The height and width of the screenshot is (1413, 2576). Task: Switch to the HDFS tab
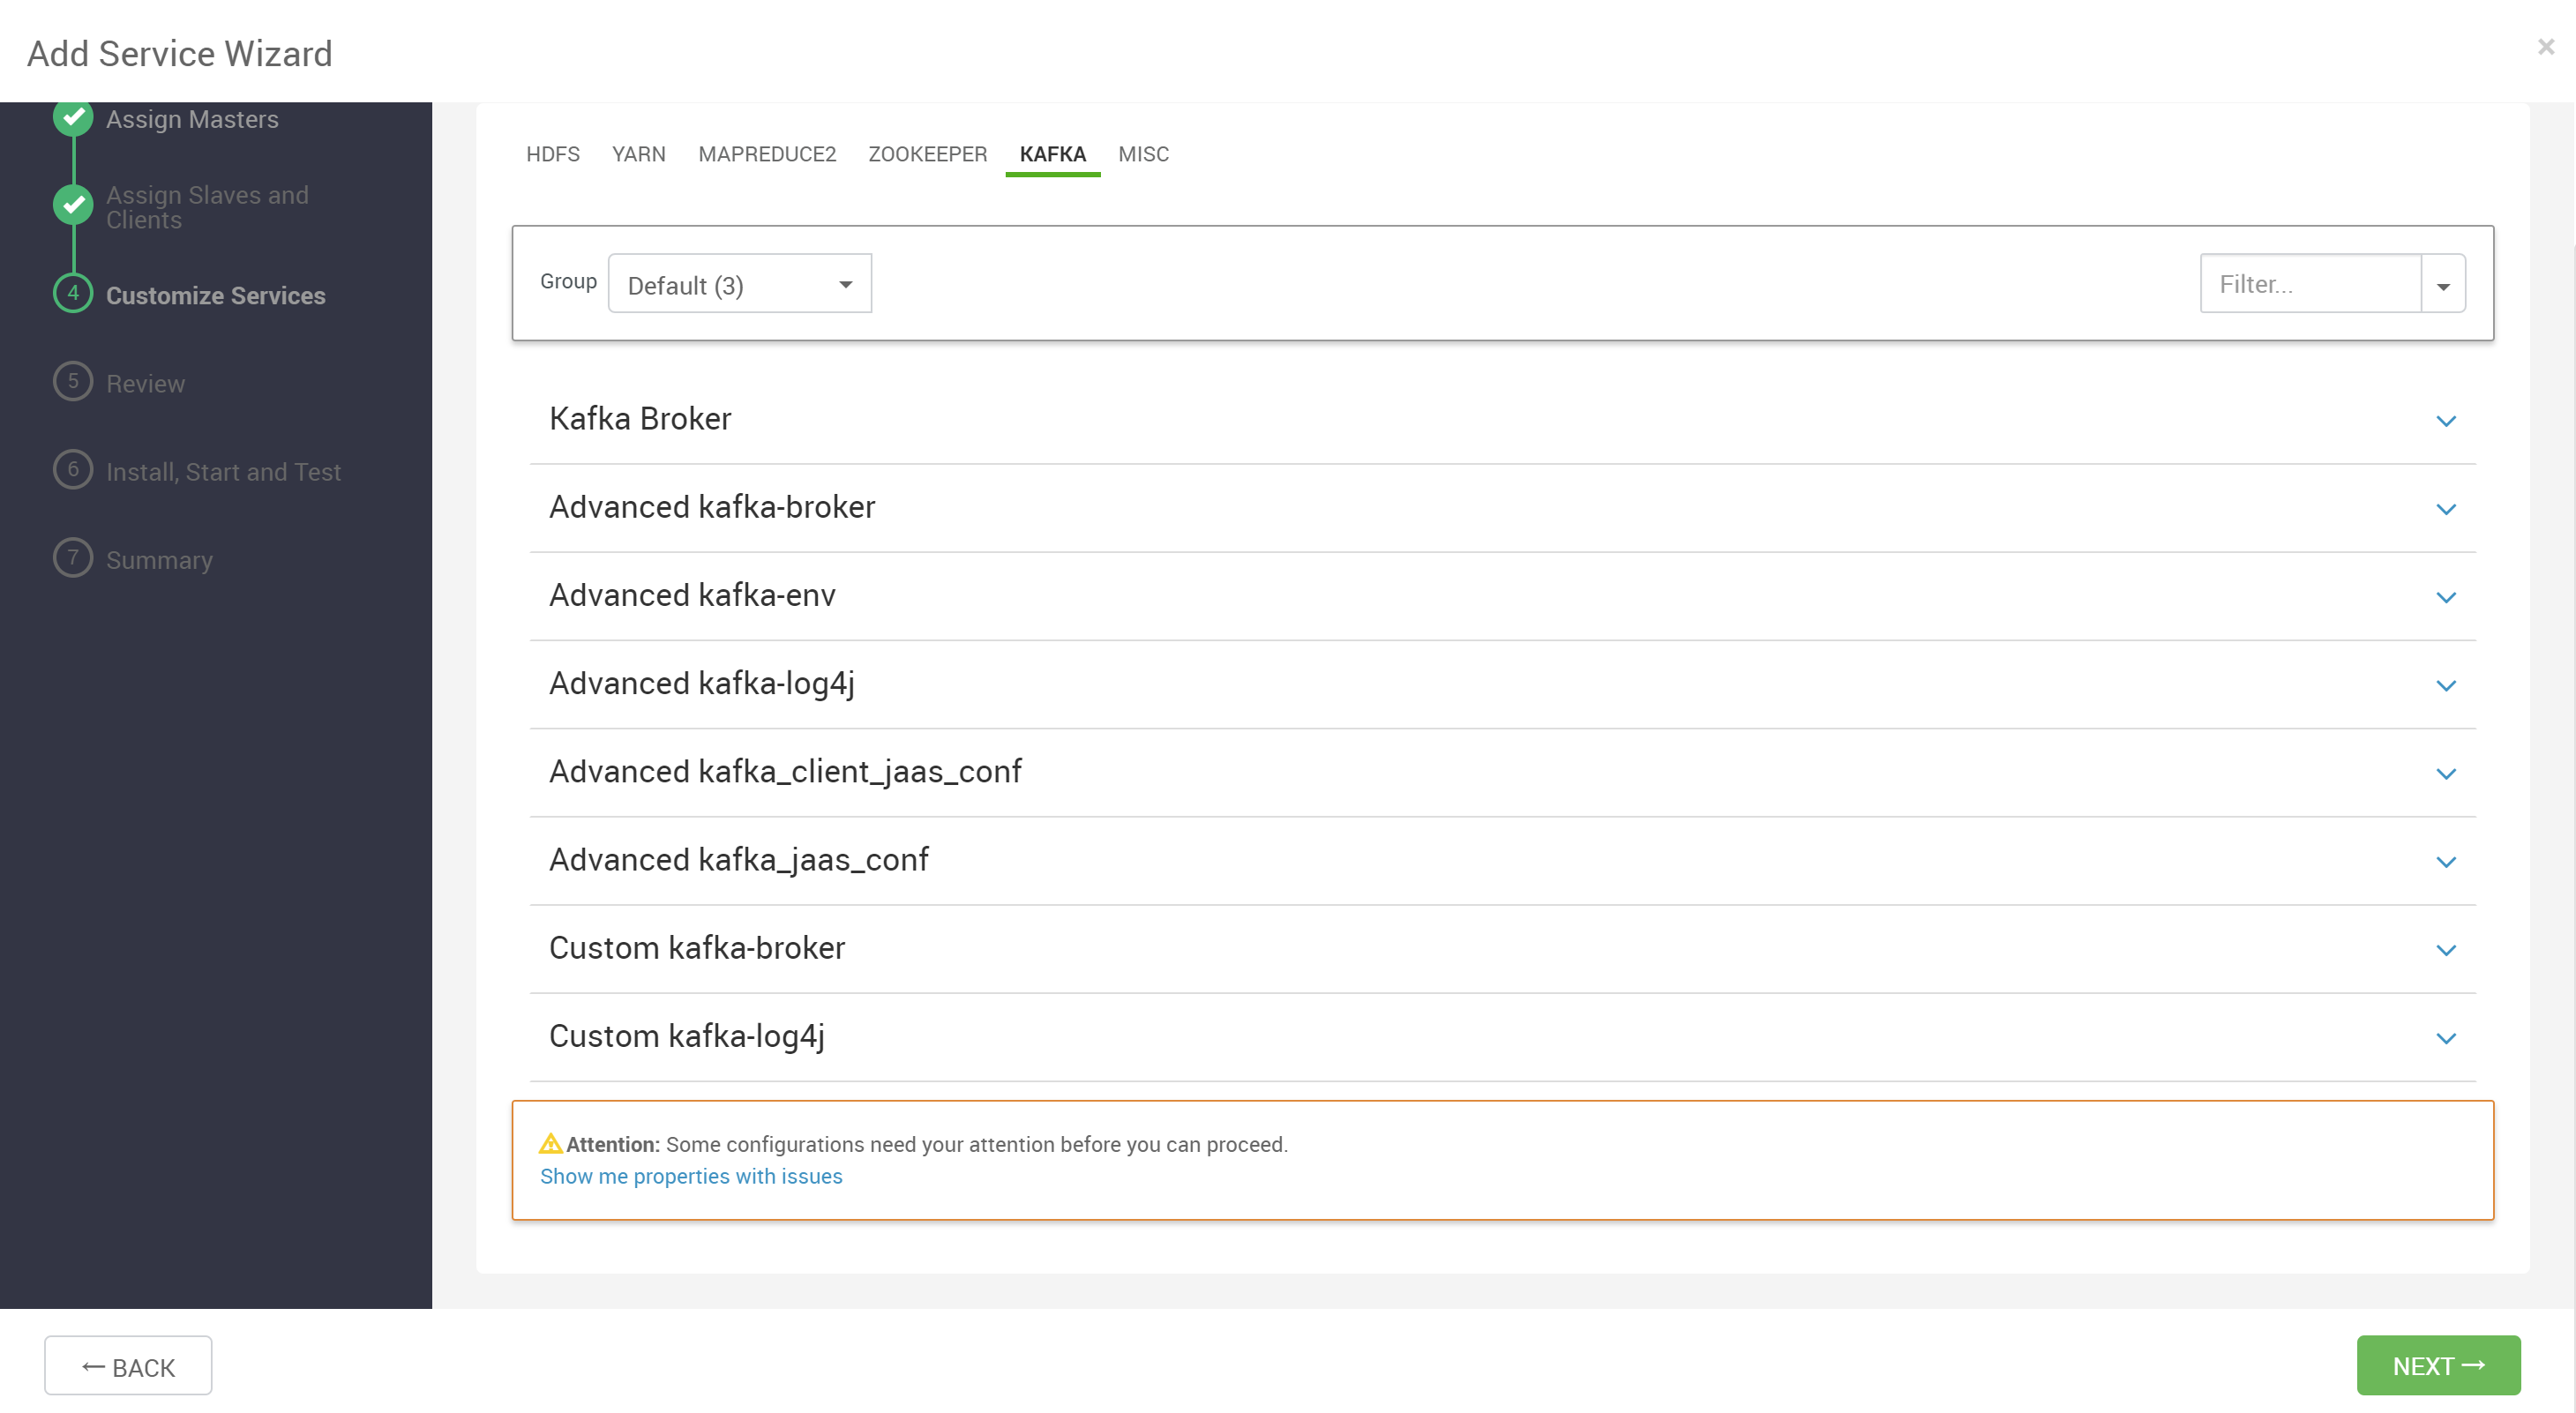pyautogui.click(x=553, y=154)
